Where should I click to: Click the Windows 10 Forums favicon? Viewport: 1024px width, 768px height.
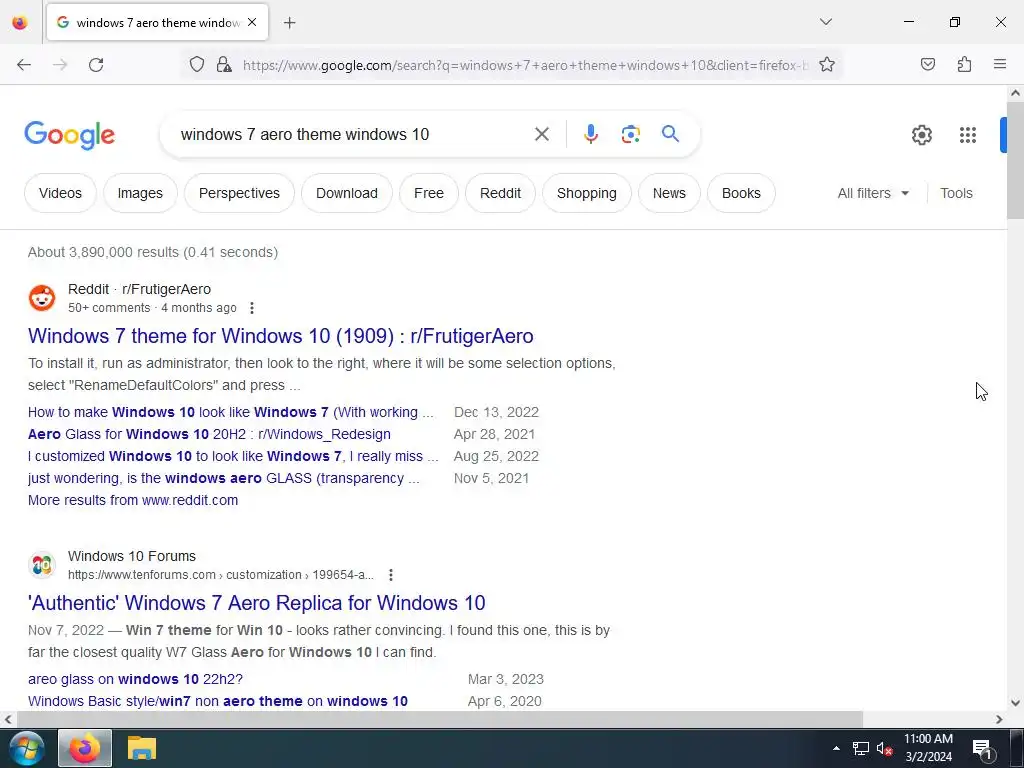42,566
